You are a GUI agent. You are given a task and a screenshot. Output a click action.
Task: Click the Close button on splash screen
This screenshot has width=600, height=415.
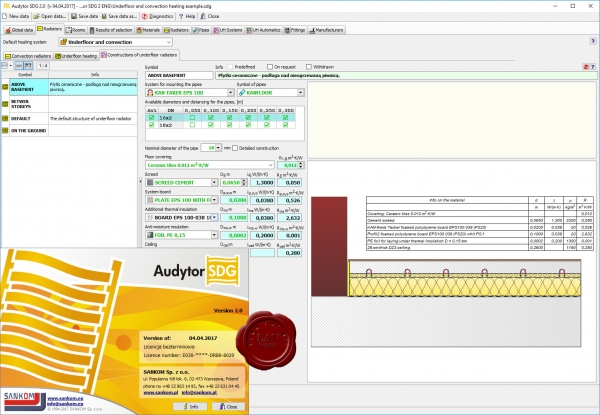[x=228, y=407]
